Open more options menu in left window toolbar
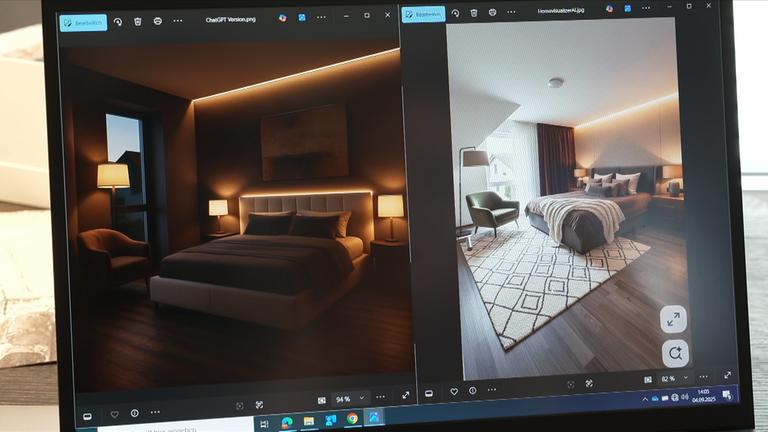This screenshot has width=768, height=432. click(x=178, y=21)
